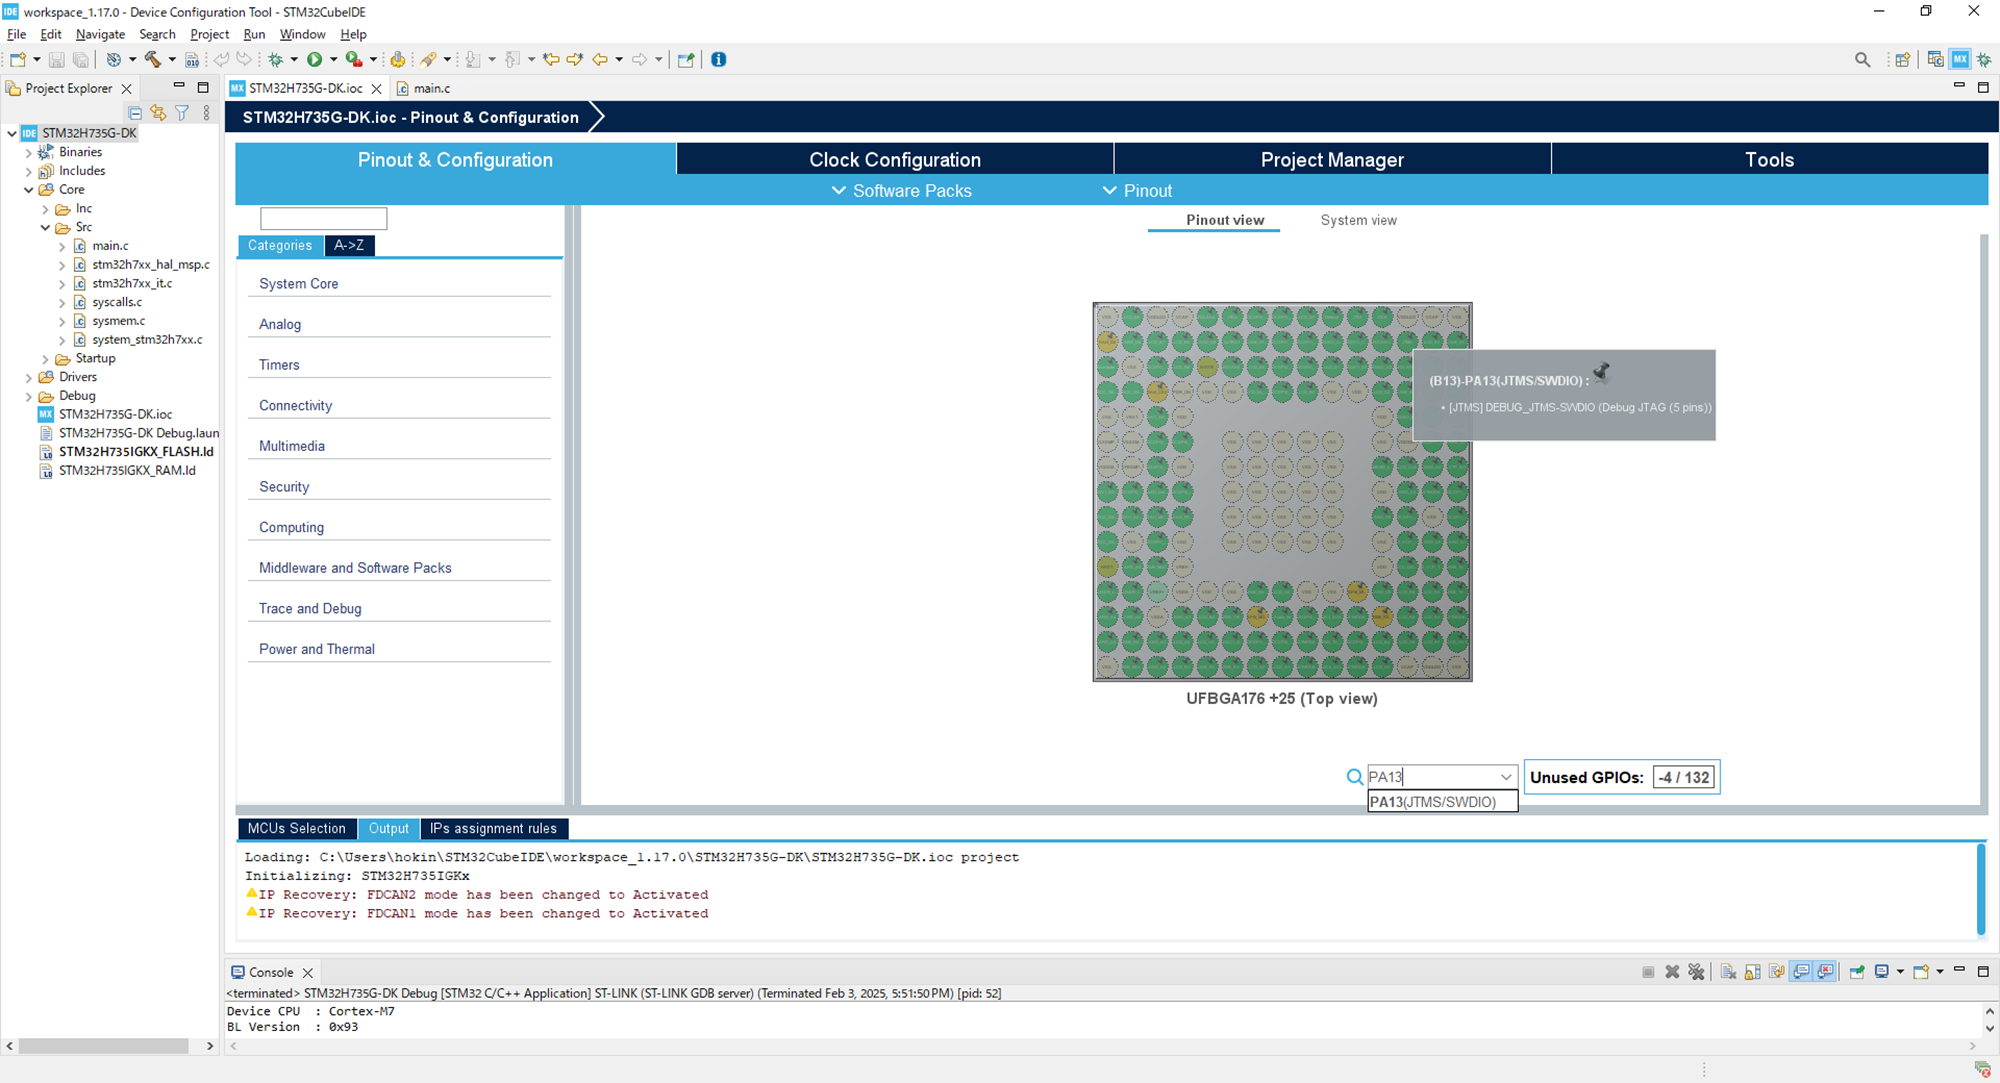The height and width of the screenshot is (1083, 2000).
Task: Toggle Show Console When Standard Out Changes
Action: (x=1801, y=971)
